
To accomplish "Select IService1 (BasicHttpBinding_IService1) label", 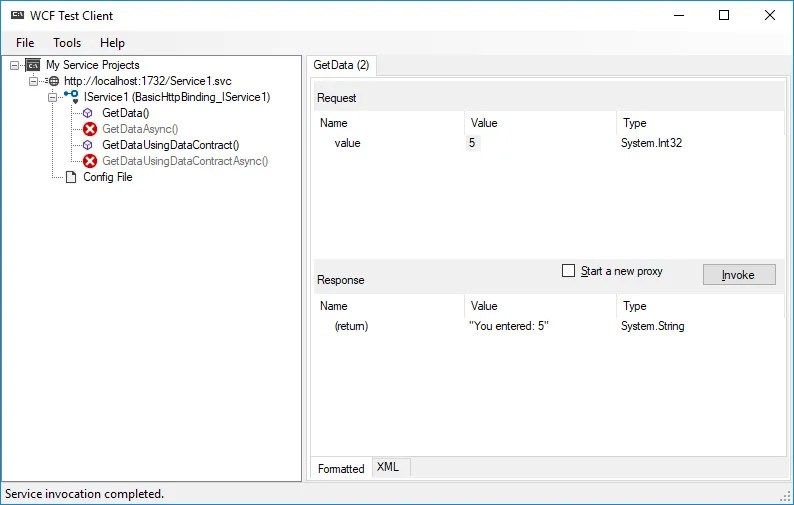I will [x=177, y=97].
